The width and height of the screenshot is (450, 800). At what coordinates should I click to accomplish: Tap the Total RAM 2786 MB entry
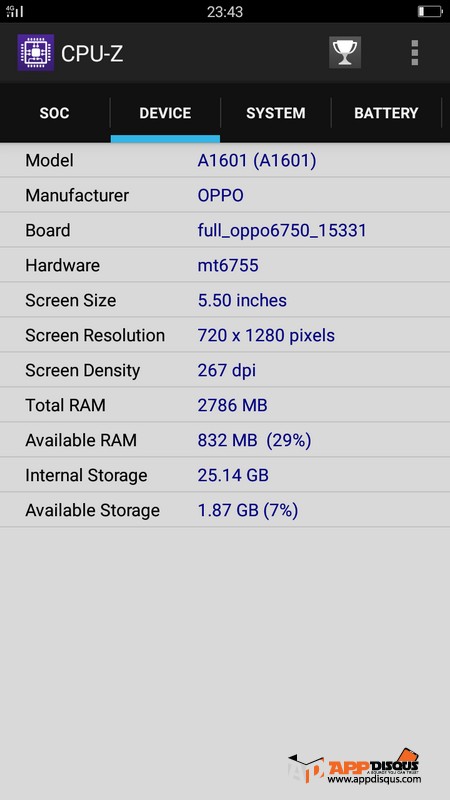pos(225,405)
